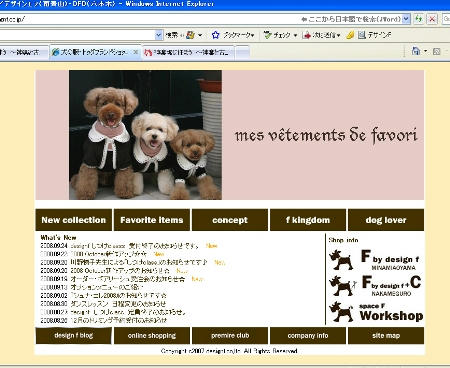The height and width of the screenshot is (368, 450).
Task: Open the concept page
Action: (x=230, y=220)
